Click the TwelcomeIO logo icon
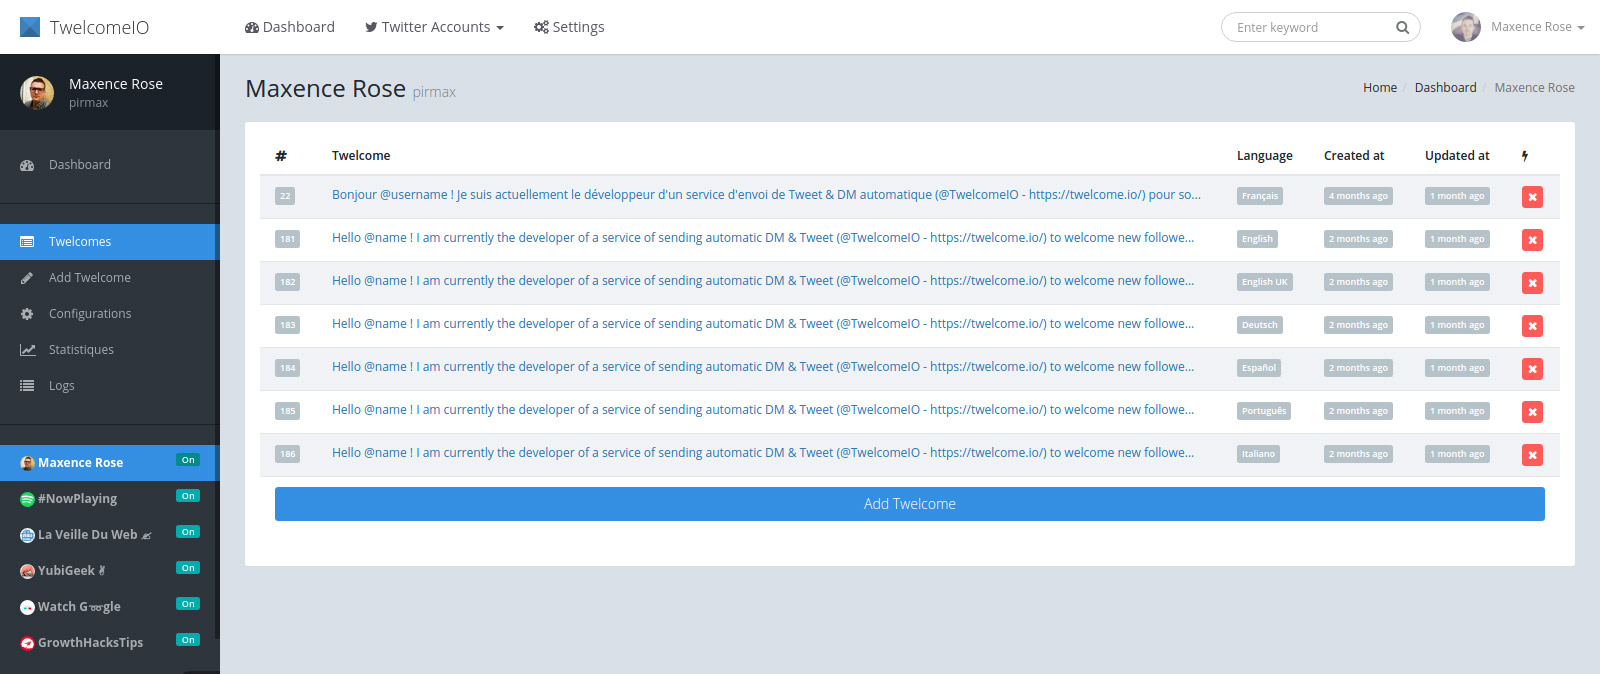This screenshot has width=1600, height=674. 30,27
